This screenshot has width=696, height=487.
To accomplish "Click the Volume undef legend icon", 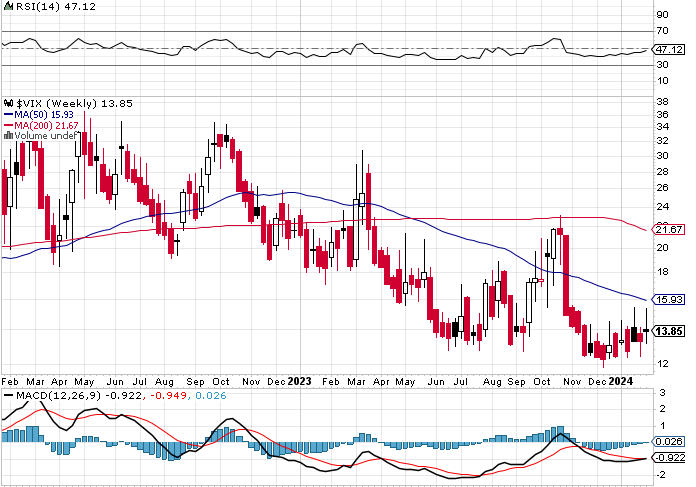I will tap(6, 136).
